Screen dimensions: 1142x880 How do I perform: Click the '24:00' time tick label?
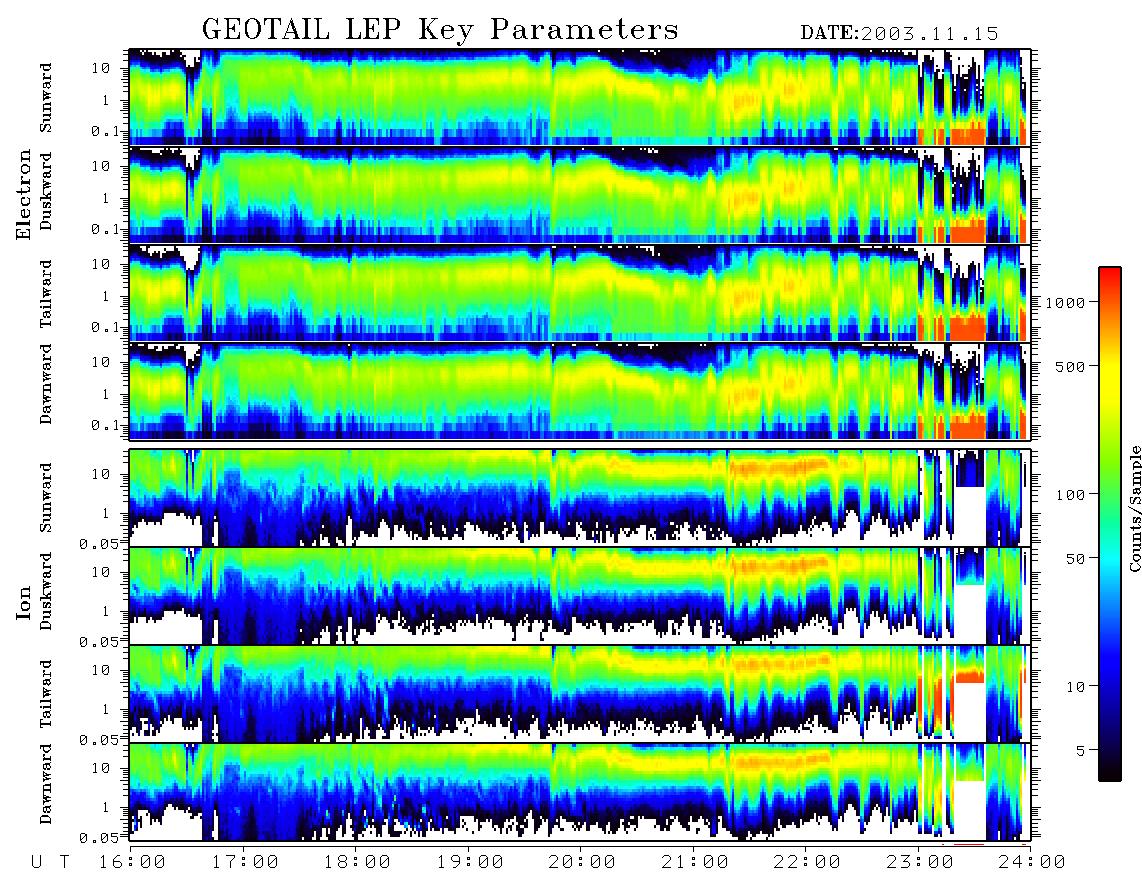coord(1031,863)
